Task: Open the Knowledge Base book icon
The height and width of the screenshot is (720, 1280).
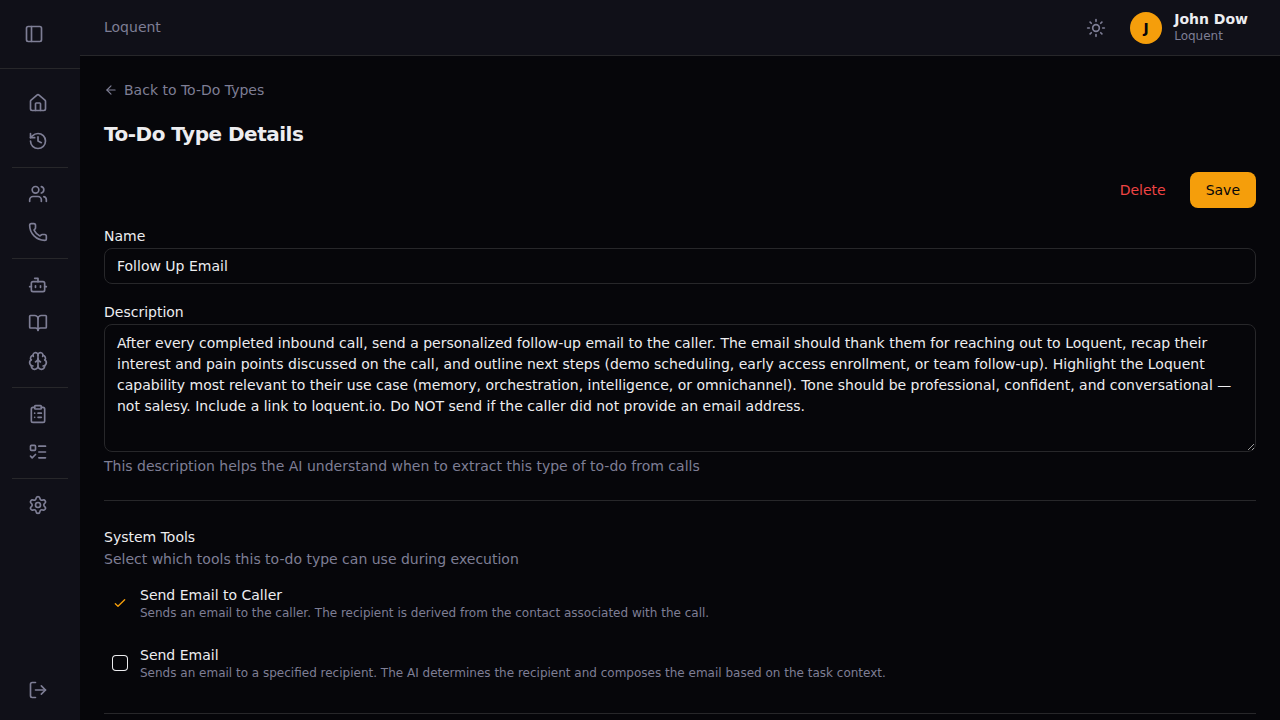Action: [37, 323]
